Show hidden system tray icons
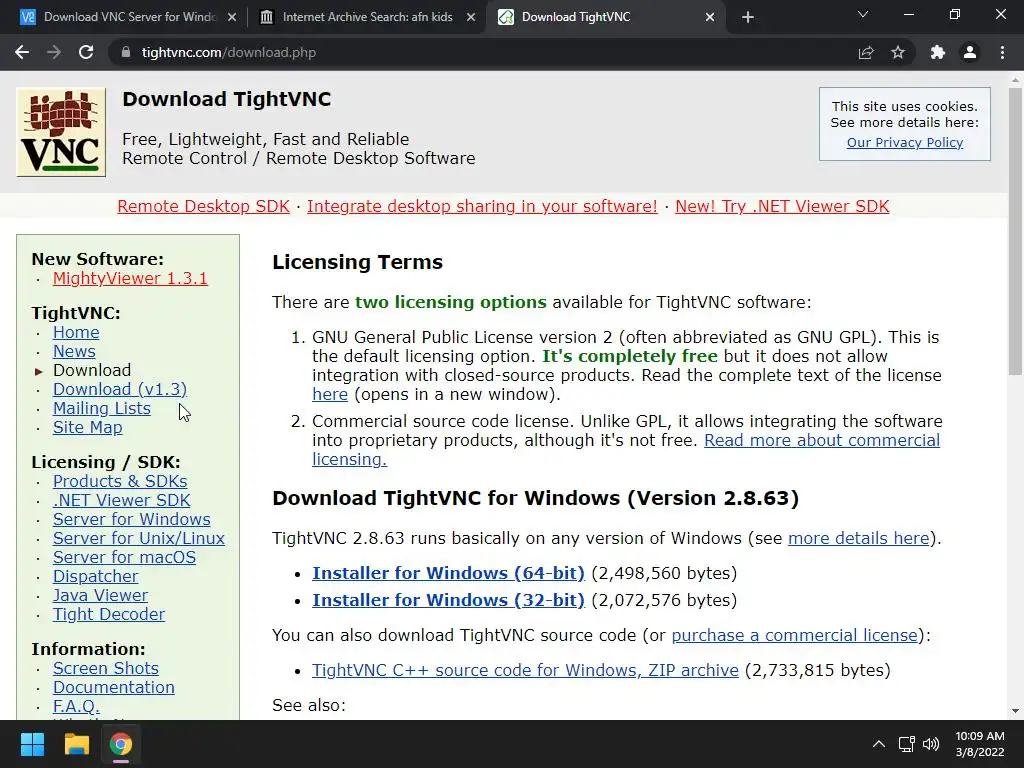The height and width of the screenshot is (768, 1024). tap(879, 744)
